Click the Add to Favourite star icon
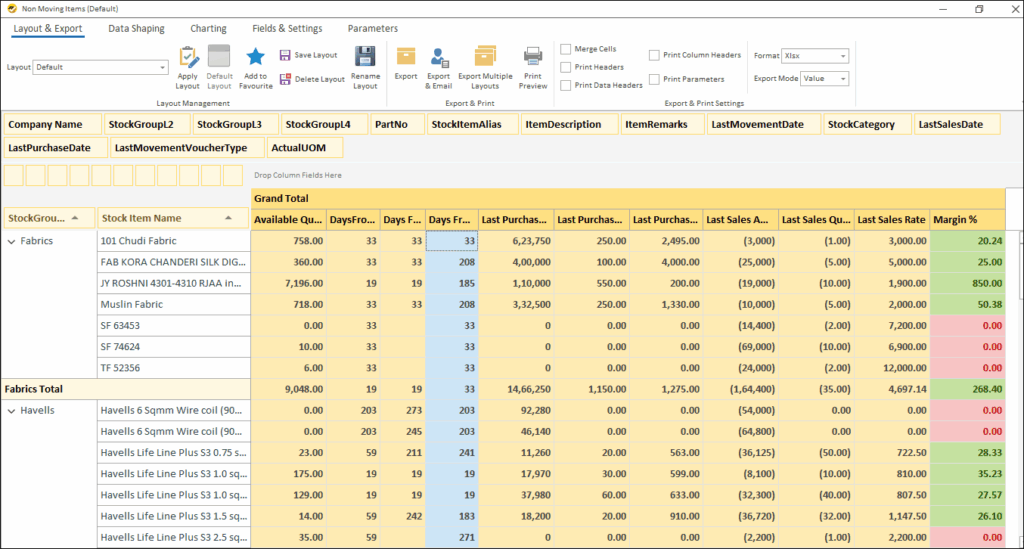 pos(255,58)
